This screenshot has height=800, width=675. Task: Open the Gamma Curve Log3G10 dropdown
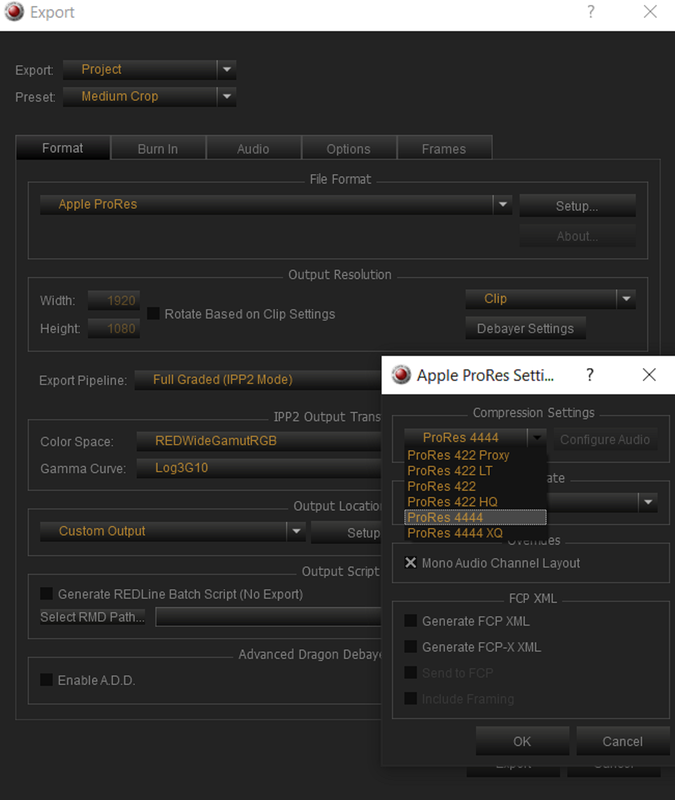pyautogui.click(x=259, y=468)
